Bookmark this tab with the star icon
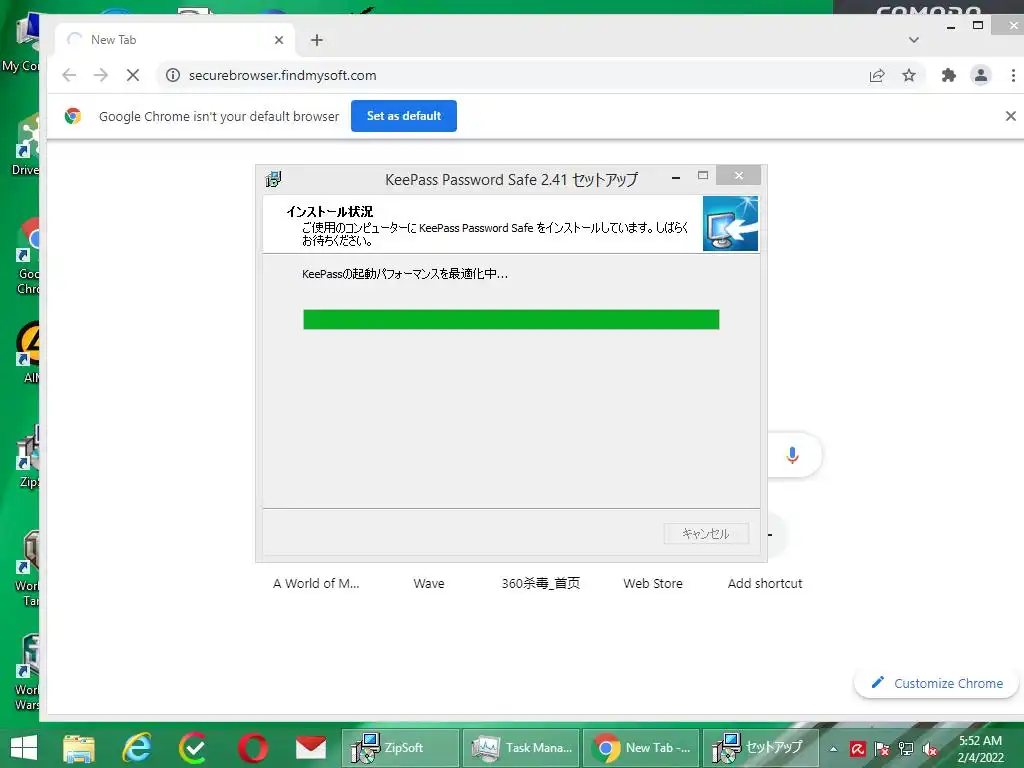 pos(908,76)
